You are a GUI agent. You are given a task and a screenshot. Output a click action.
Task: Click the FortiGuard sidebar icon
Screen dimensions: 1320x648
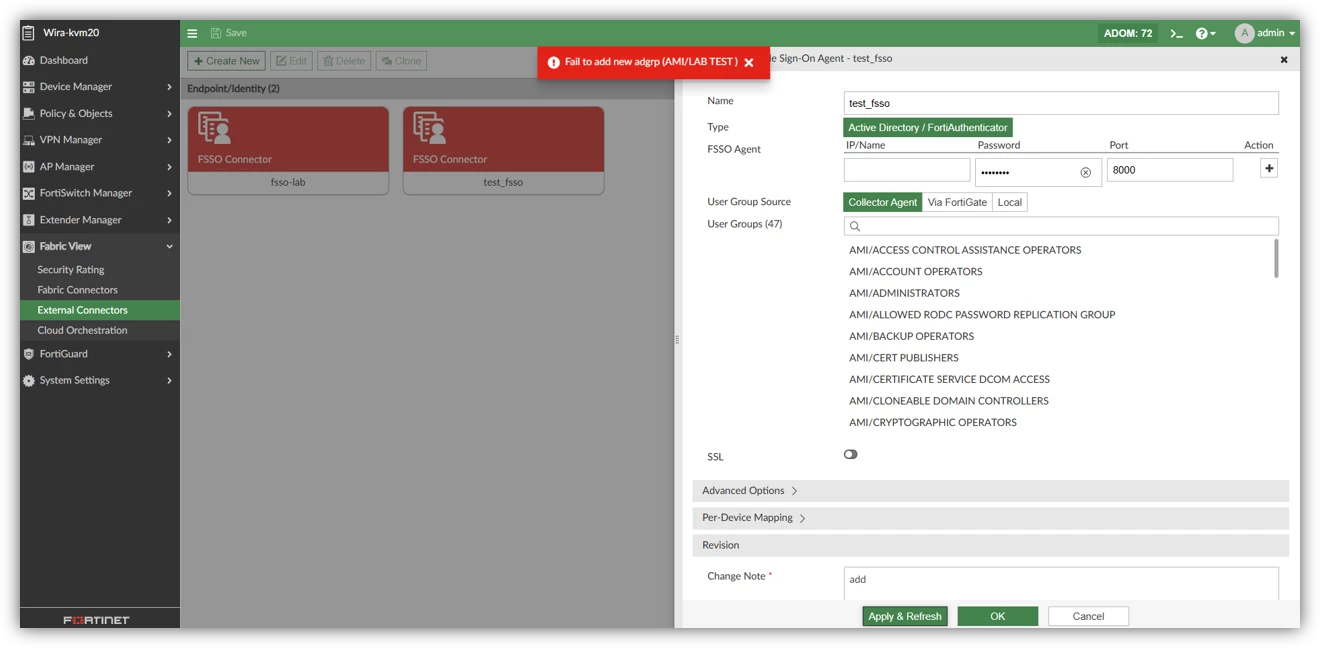[x=29, y=354]
